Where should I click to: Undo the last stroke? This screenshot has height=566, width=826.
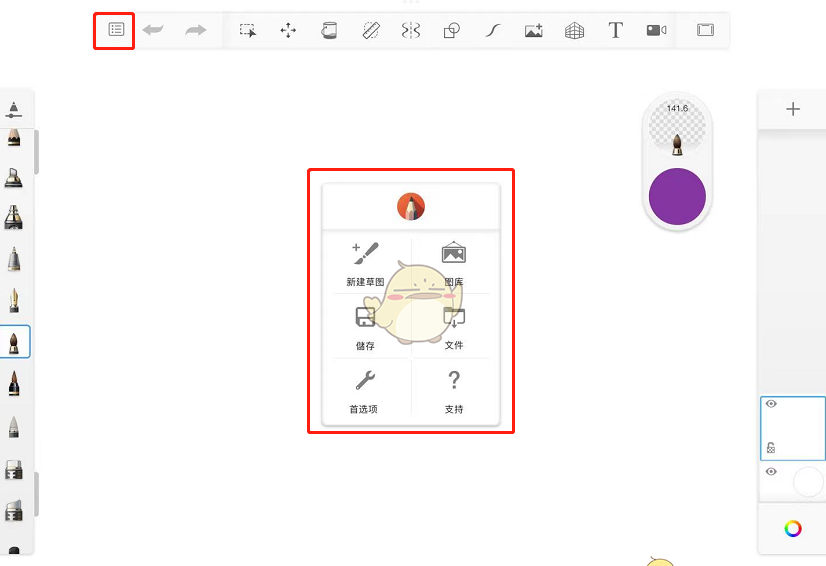point(153,30)
